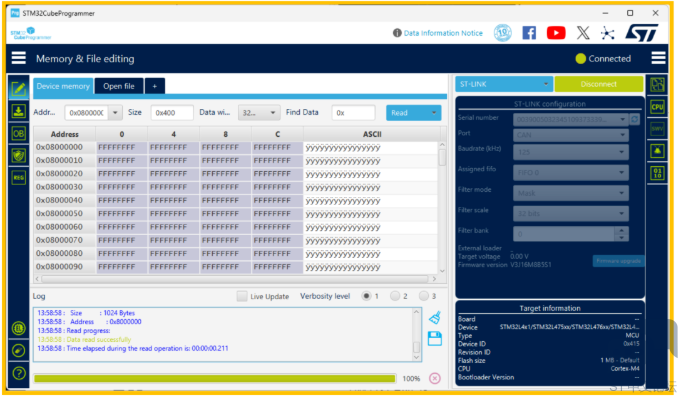This screenshot has height=402, width=686.
Task: Open the X (Twitter) icon
Action: pyautogui.click(x=582, y=33)
